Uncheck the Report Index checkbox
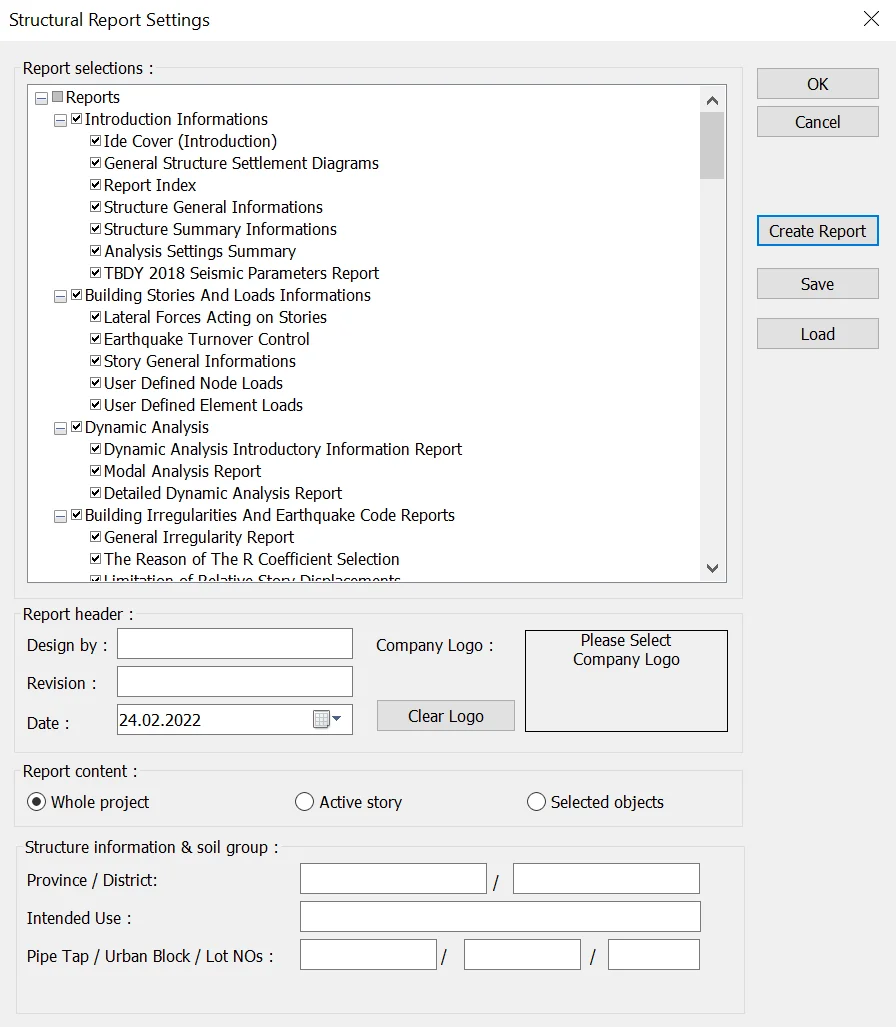This screenshot has height=1027, width=896. (x=96, y=185)
